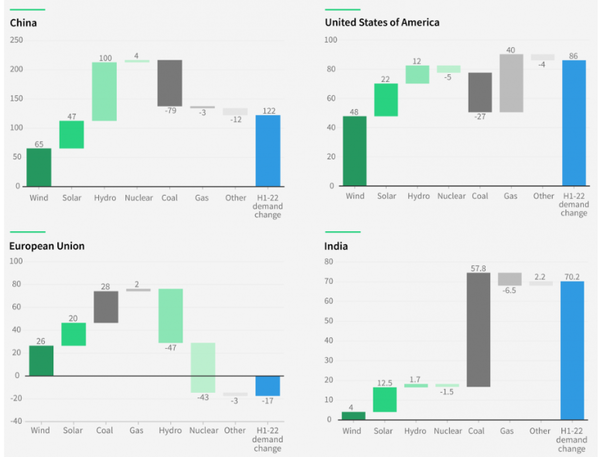Select India's blue demand bar labeled 70.2
This screenshot has width=600, height=457.
573,350
